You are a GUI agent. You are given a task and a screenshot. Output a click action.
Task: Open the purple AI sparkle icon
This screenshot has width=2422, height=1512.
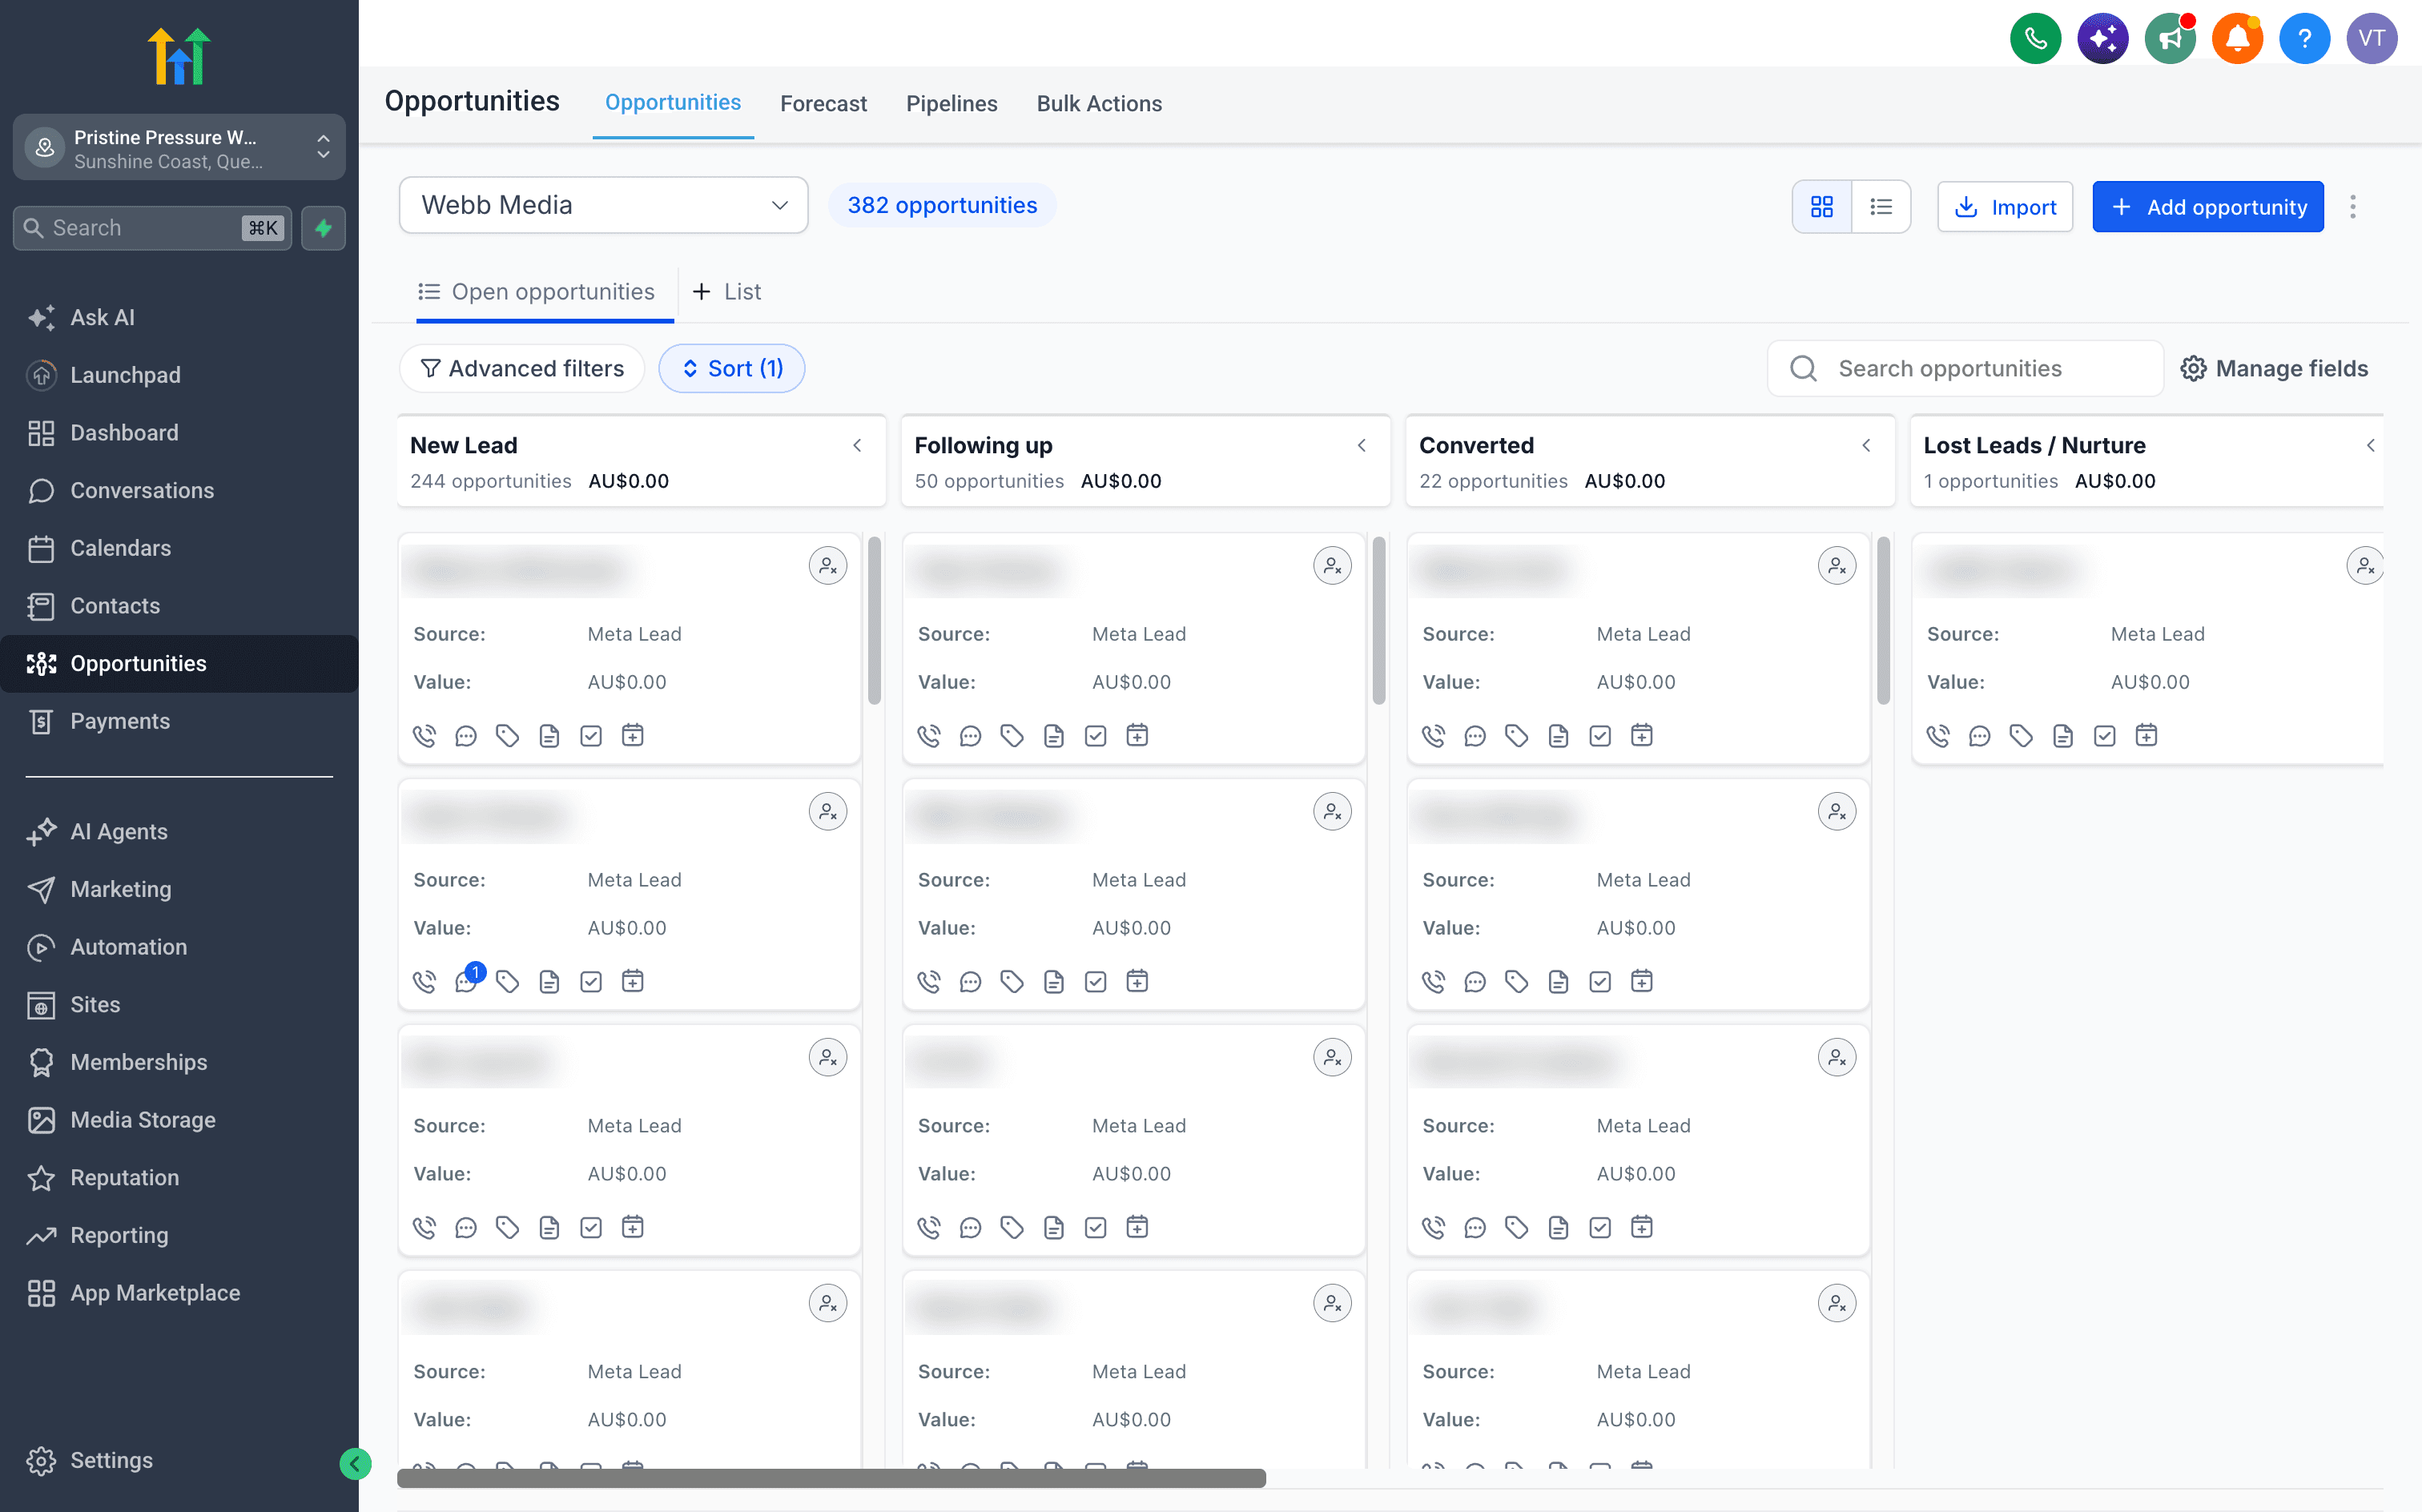pos(2102,38)
